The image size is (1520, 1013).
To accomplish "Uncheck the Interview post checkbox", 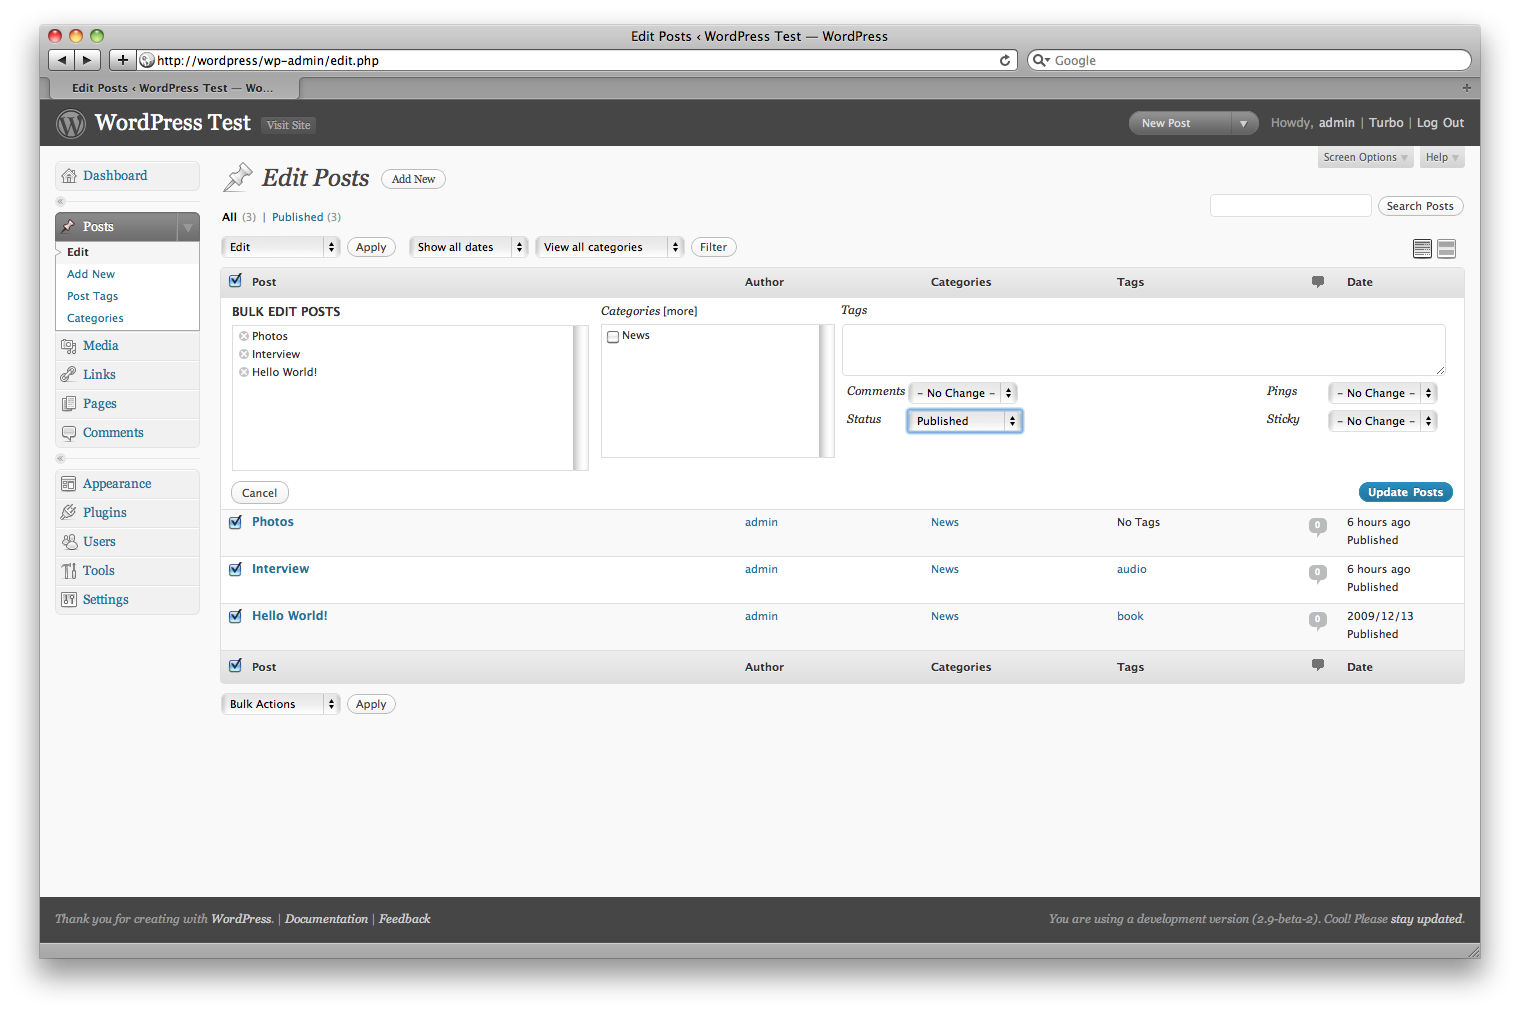I will (235, 569).
